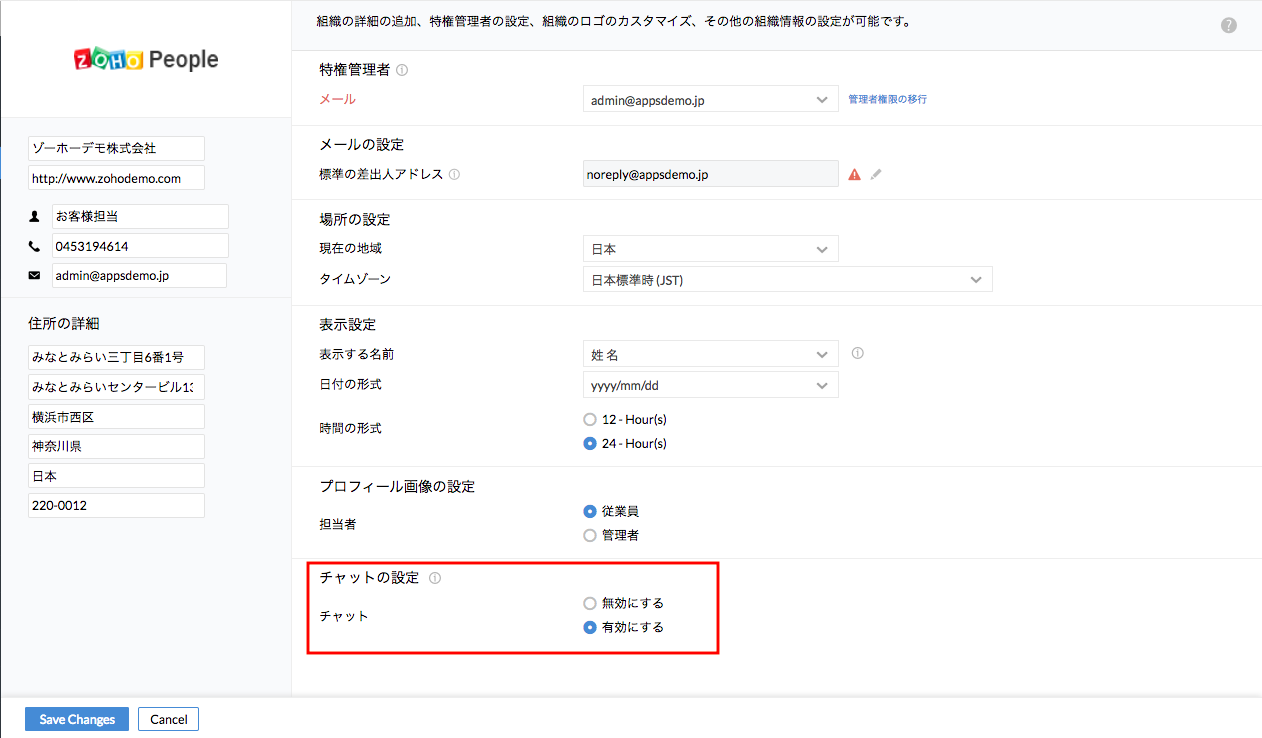Click the red warning triangle icon
Viewport: 1262px width, 738px height.
coord(854,174)
